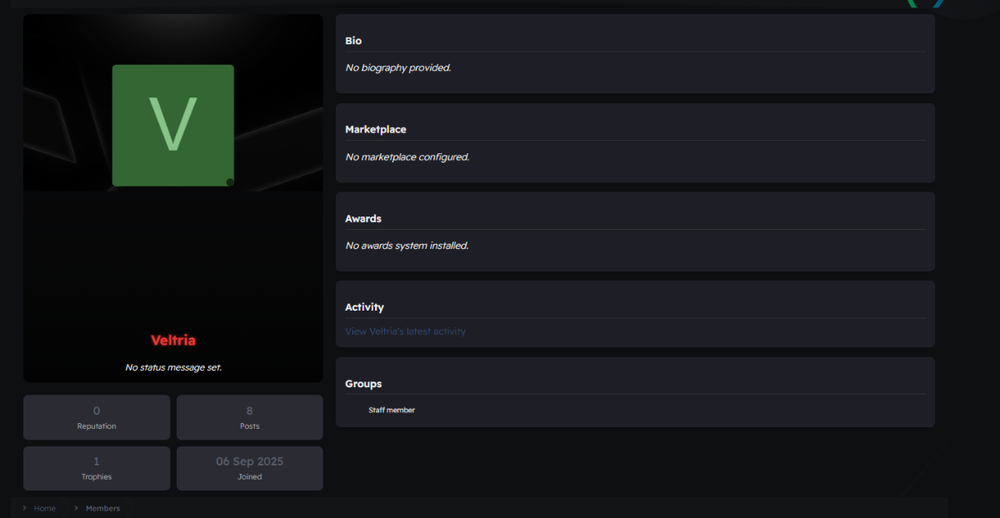Click the chevron icon before Members breadcrumb
1000x518 pixels.
tap(76, 508)
